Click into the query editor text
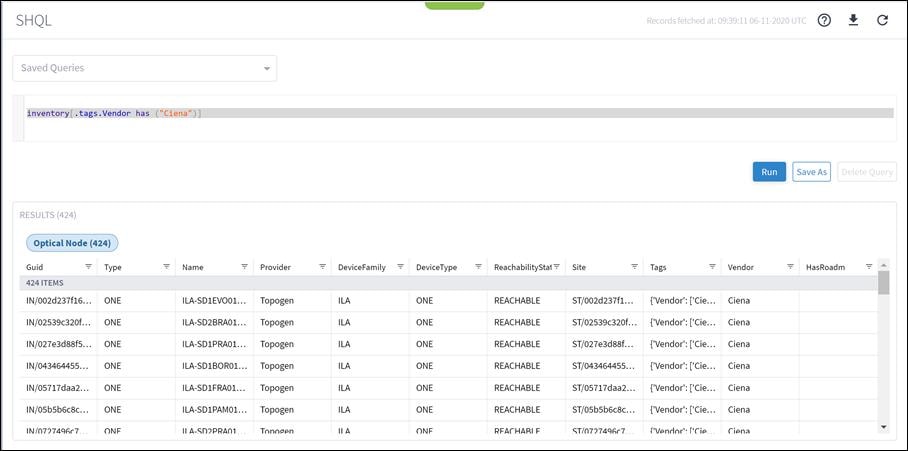The width and height of the screenshot is (908, 451). click(x=114, y=113)
